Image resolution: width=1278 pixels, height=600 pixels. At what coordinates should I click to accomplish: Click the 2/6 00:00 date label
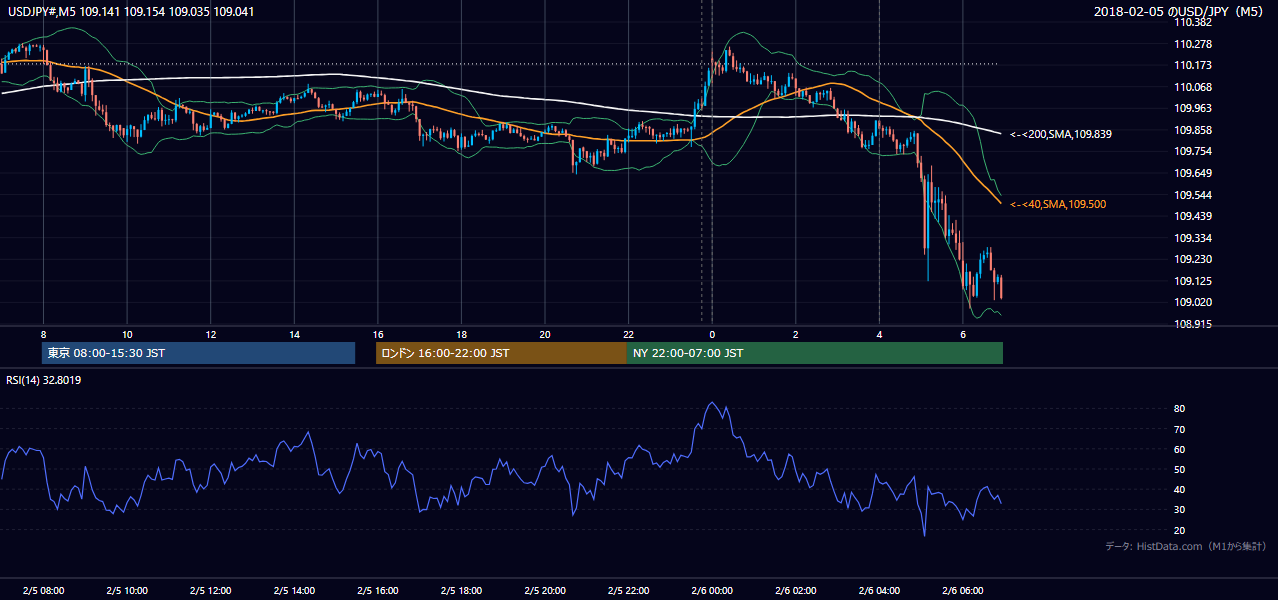pos(712,590)
